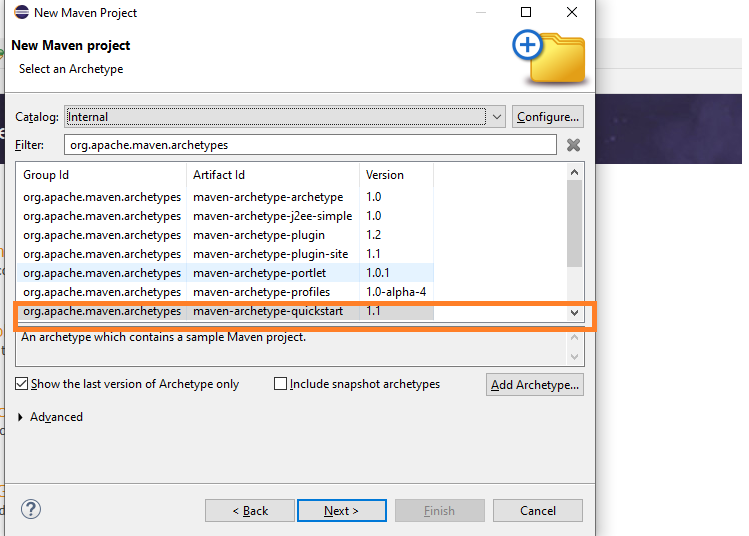Image resolution: width=749 pixels, height=536 pixels.
Task: Click the 1.0-alpha-4 version cell
Action: [x=396, y=292]
